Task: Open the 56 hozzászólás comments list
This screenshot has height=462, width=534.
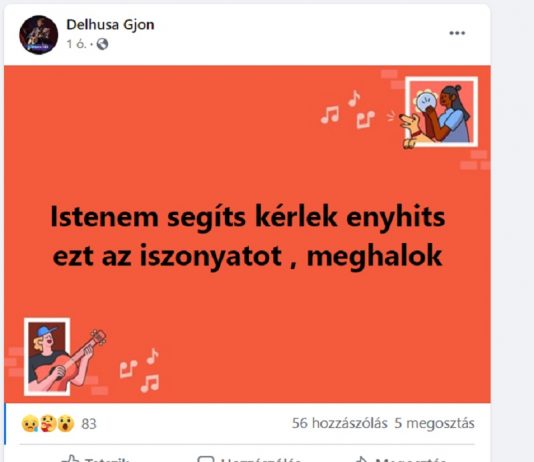Action: click(340, 423)
